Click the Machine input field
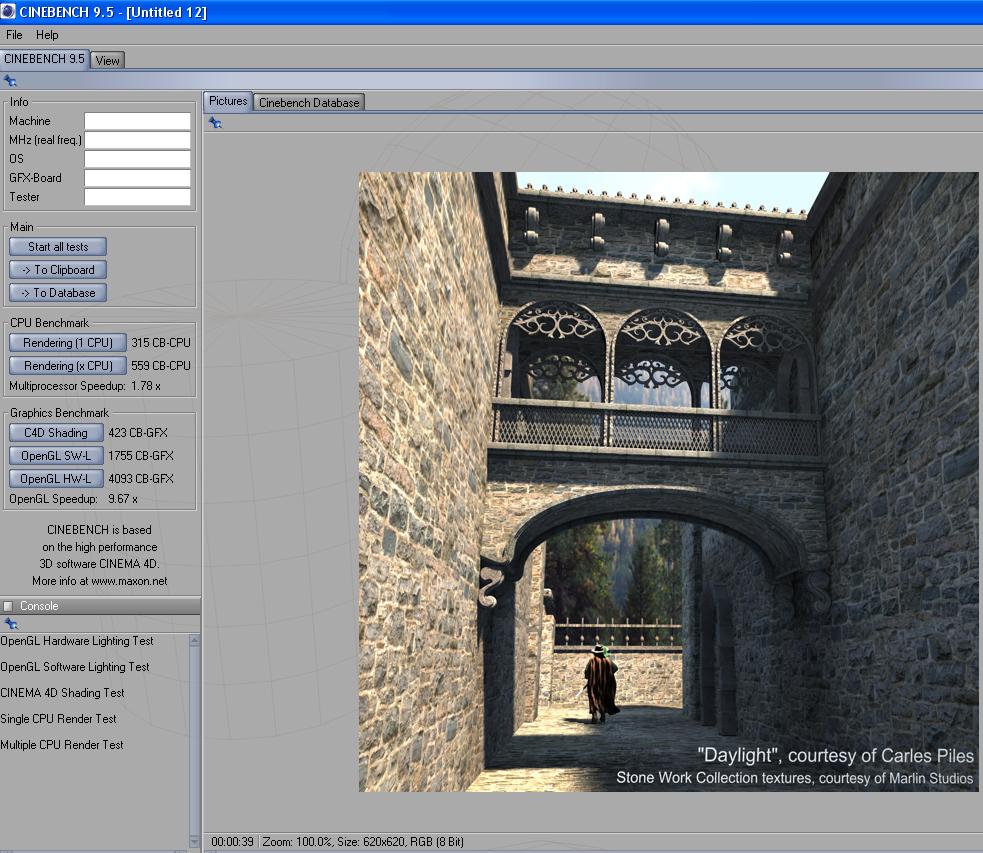The height and width of the screenshot is (853, 983). 137,121
